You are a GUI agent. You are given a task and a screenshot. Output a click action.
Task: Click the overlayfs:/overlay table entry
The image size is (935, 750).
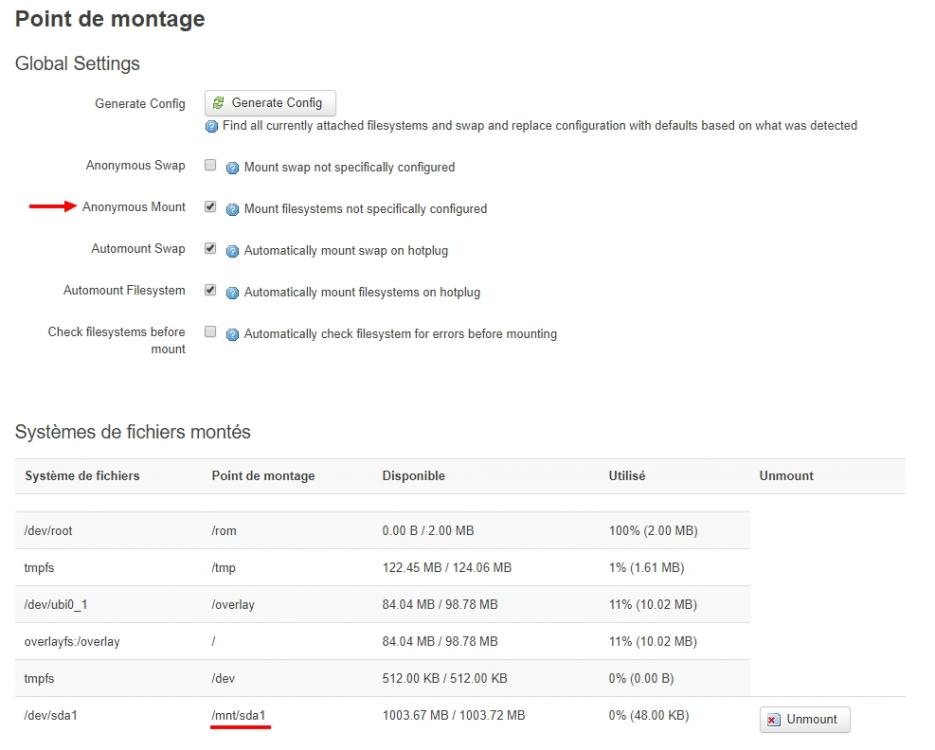tap(72, 642)
